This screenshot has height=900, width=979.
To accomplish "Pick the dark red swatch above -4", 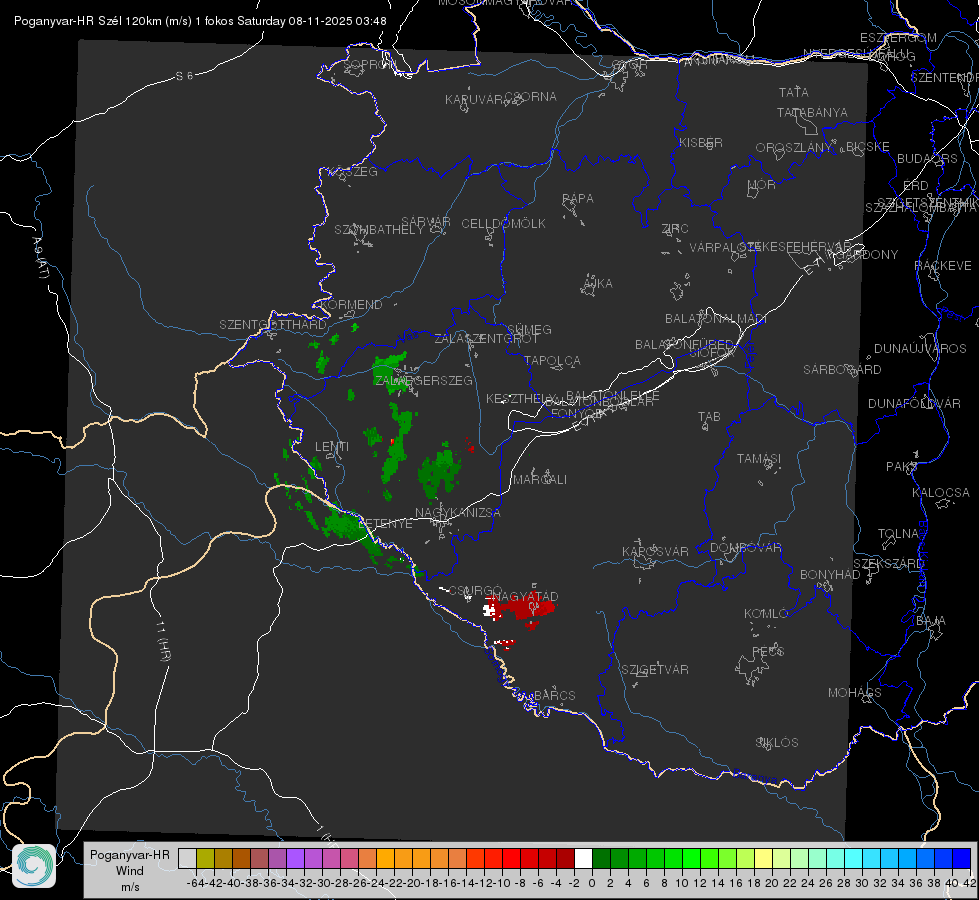I will click(565, 858).
